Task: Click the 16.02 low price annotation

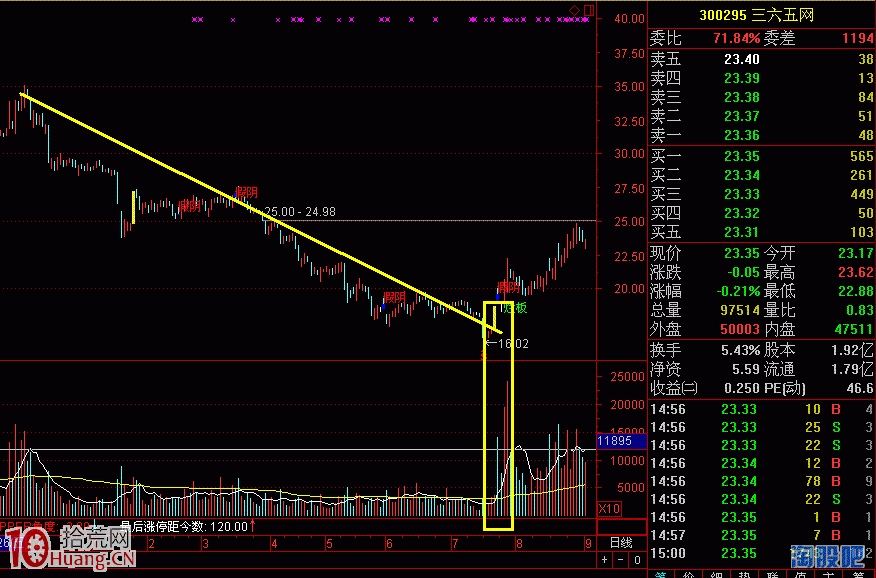Action: click(513, 343)
